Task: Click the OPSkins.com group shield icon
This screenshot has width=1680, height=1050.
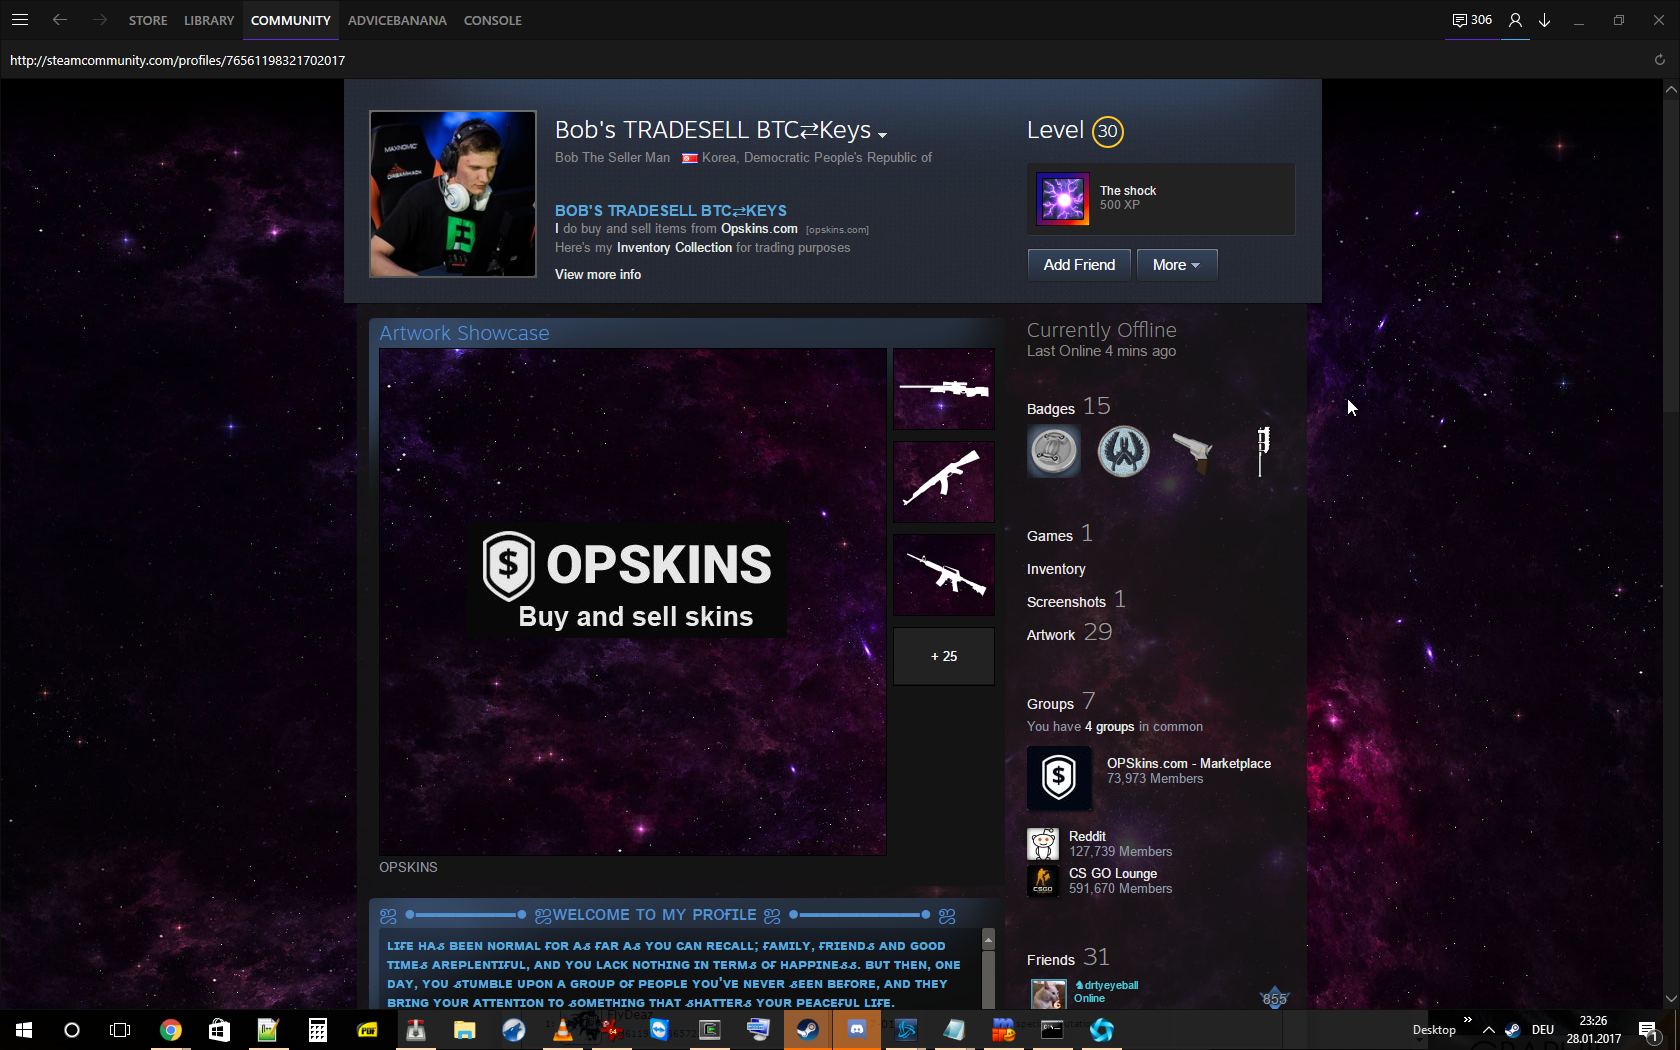Action: (1059, 777)
